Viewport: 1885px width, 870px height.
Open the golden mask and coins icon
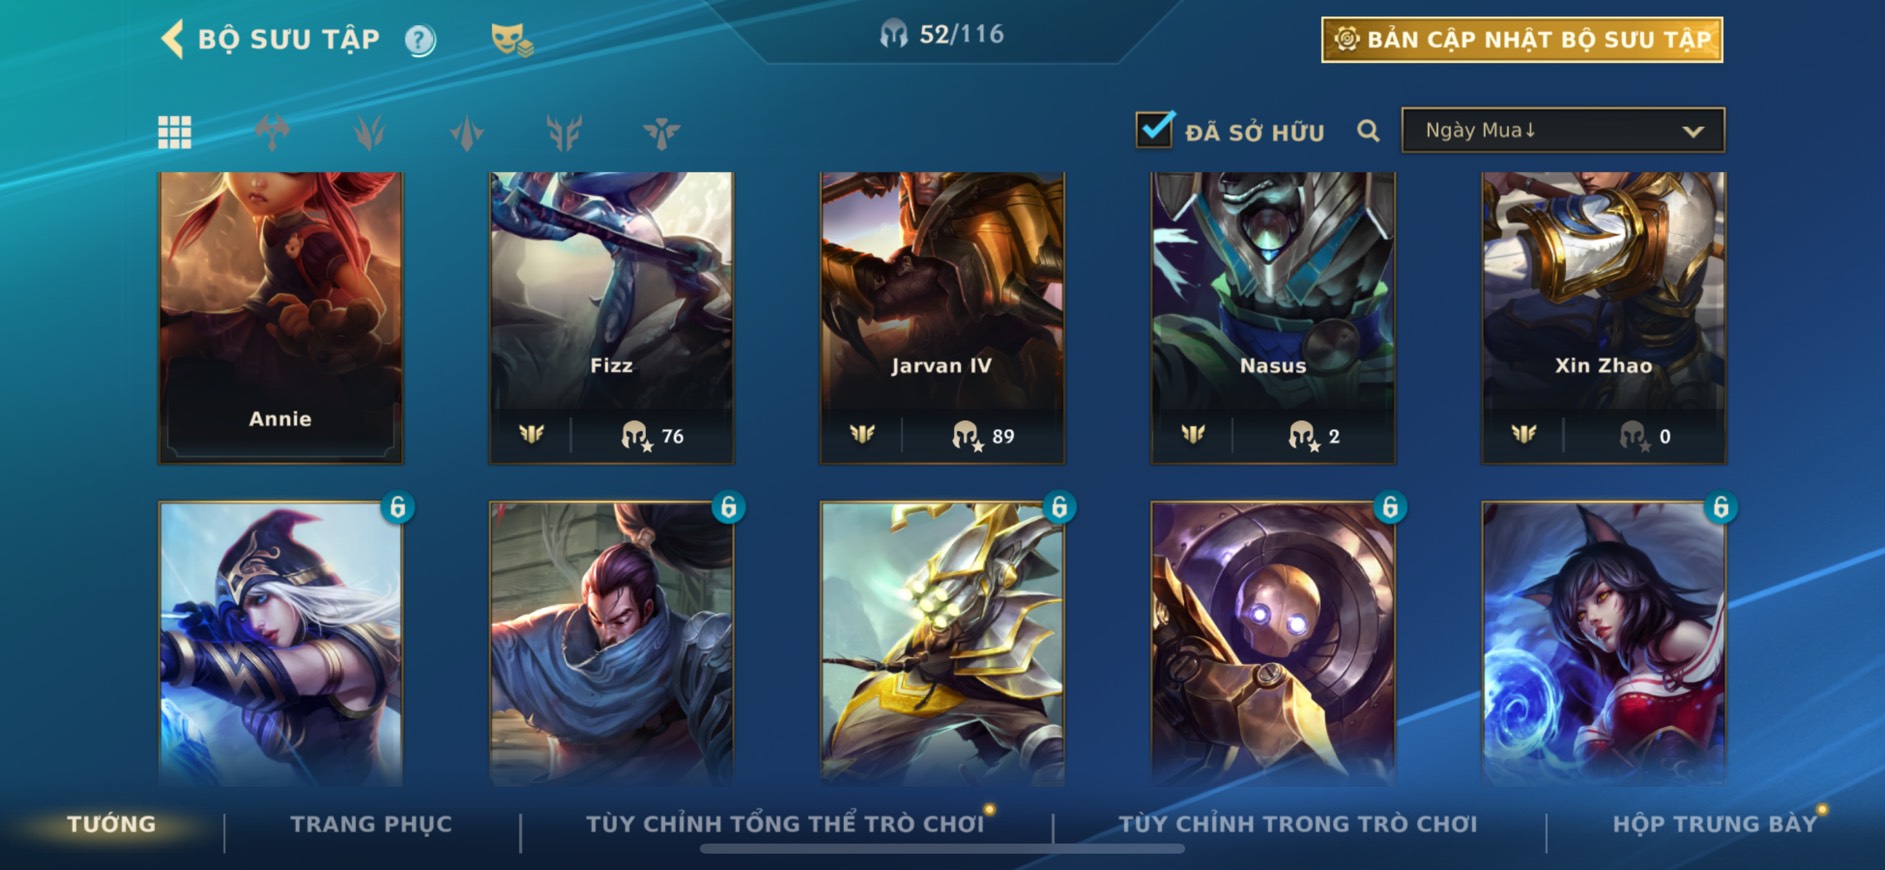511,40
